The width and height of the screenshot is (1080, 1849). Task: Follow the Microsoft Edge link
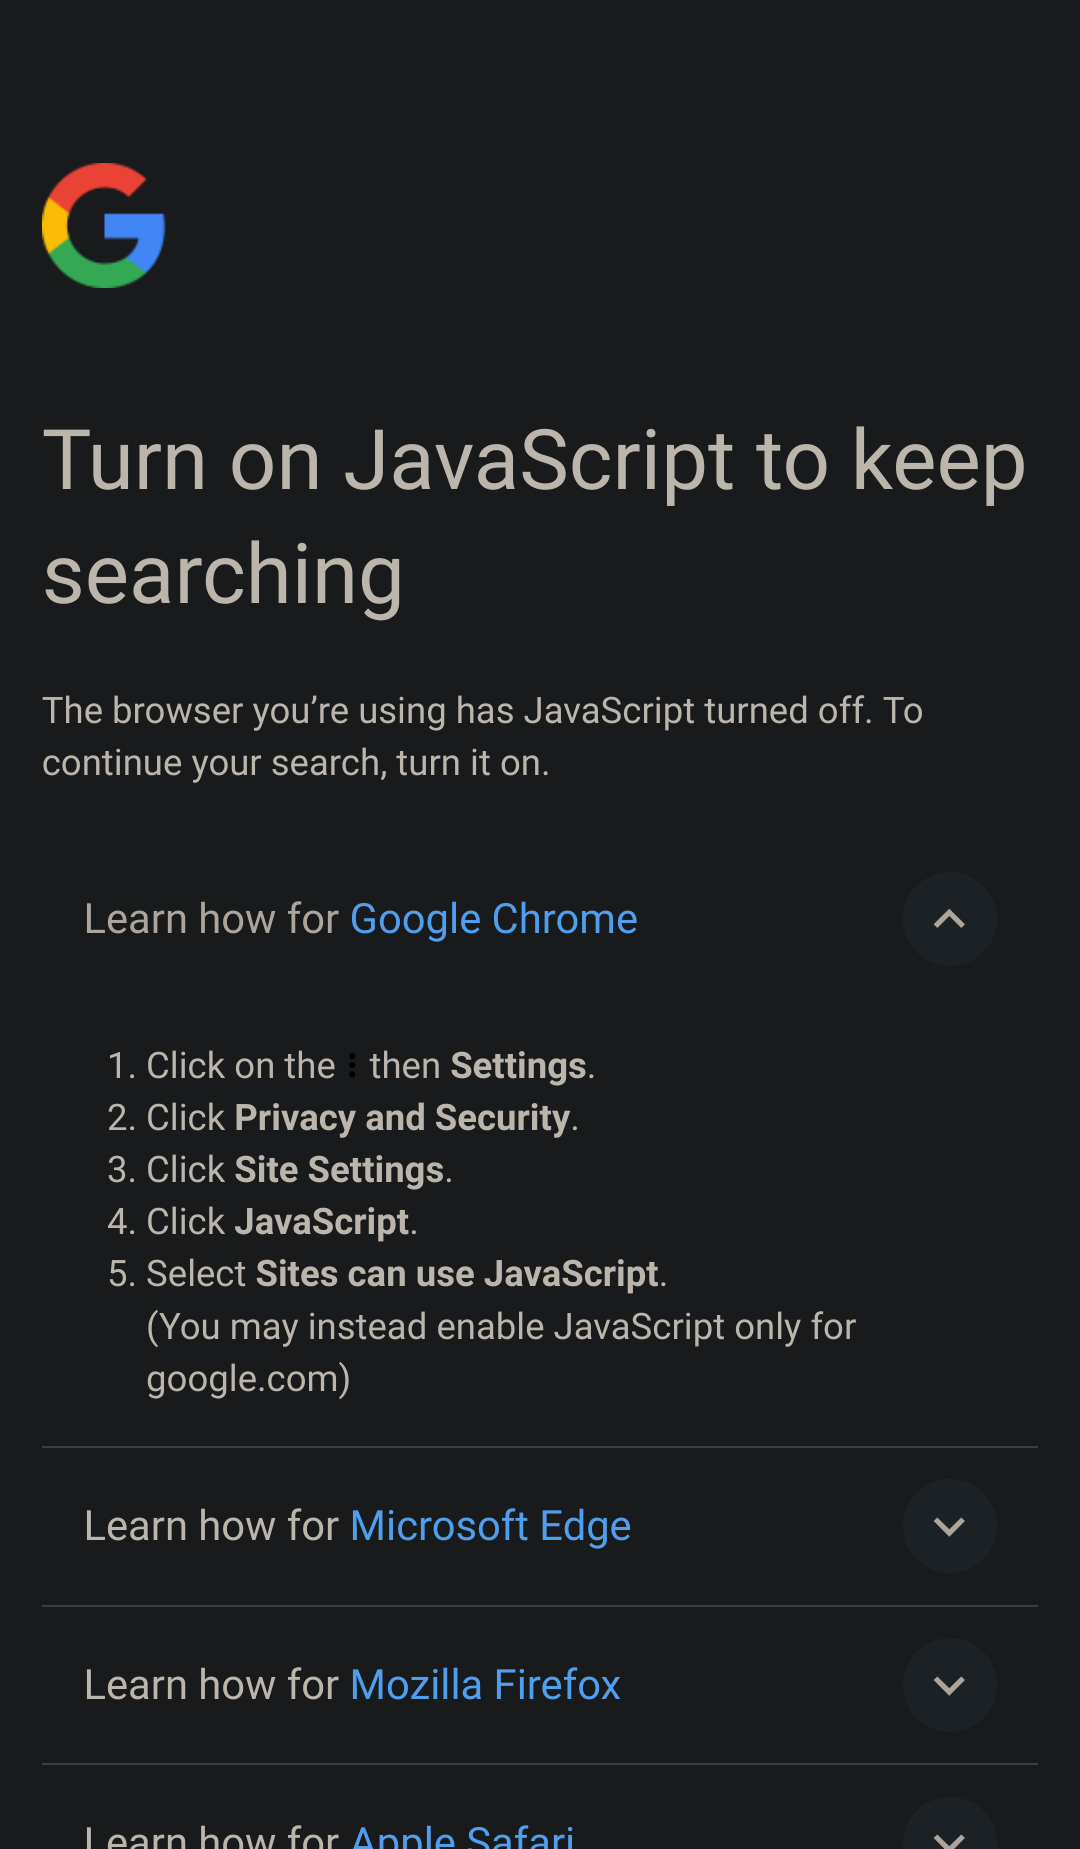[490, 1526]
